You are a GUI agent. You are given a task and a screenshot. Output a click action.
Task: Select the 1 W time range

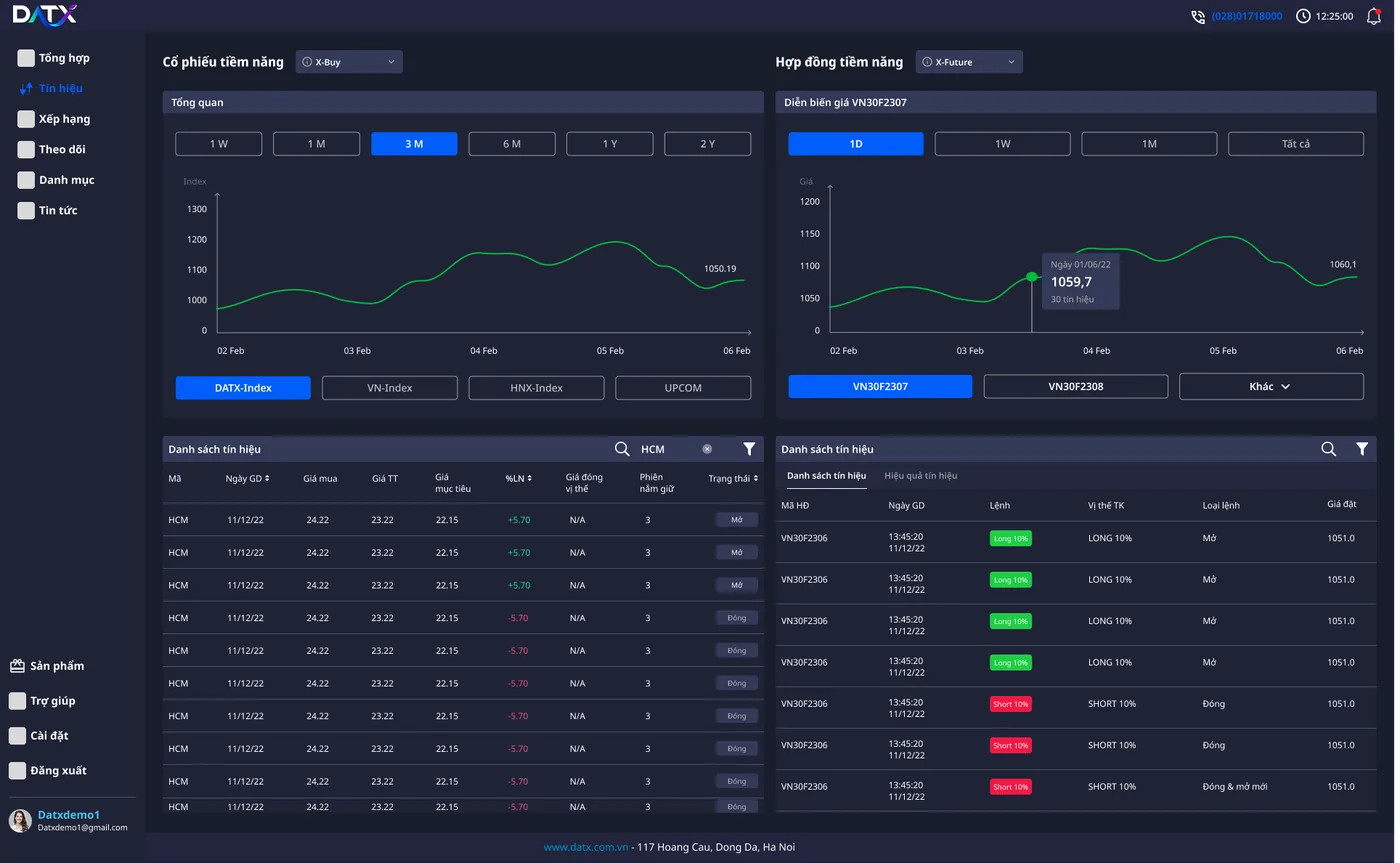tap(219, 144)
